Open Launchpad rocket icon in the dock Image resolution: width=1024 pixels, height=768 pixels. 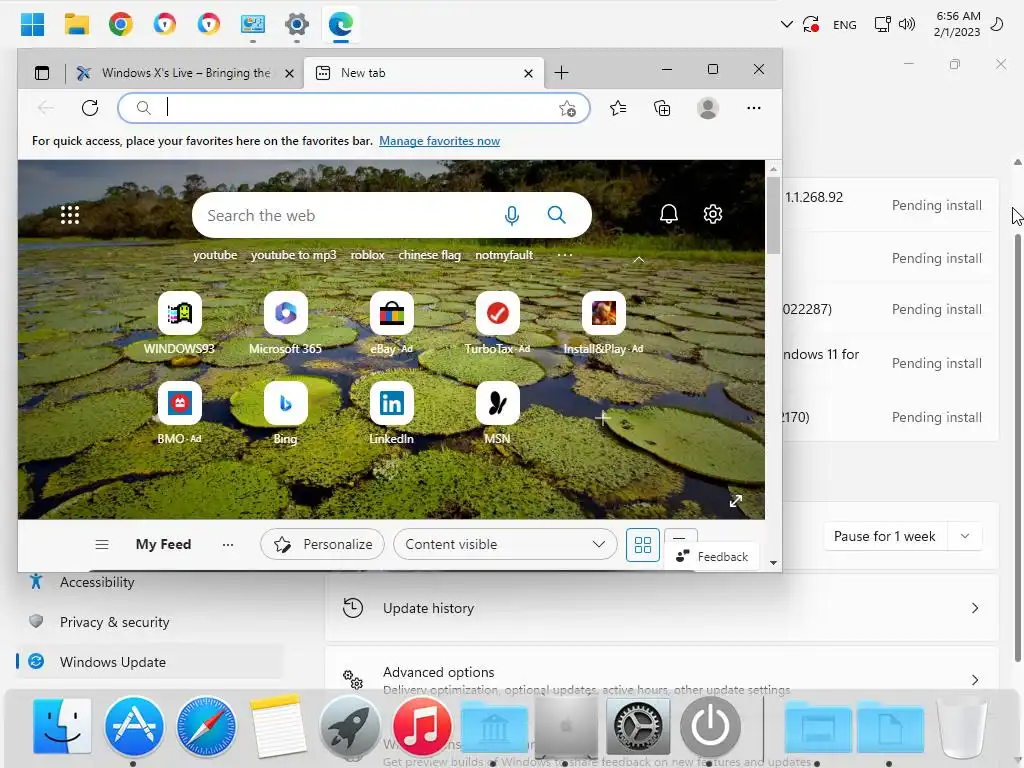pyautogui.click(x=349, y=726)
